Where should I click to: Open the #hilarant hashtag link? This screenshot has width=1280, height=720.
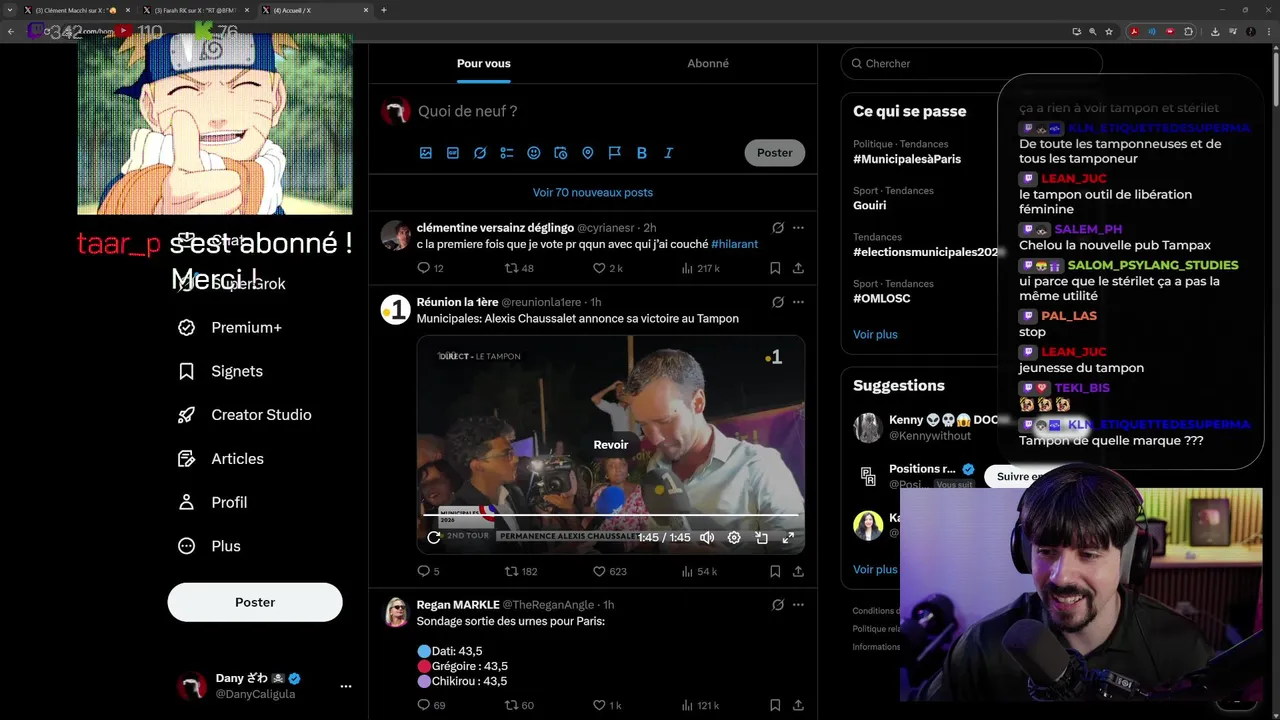(734, 244)
